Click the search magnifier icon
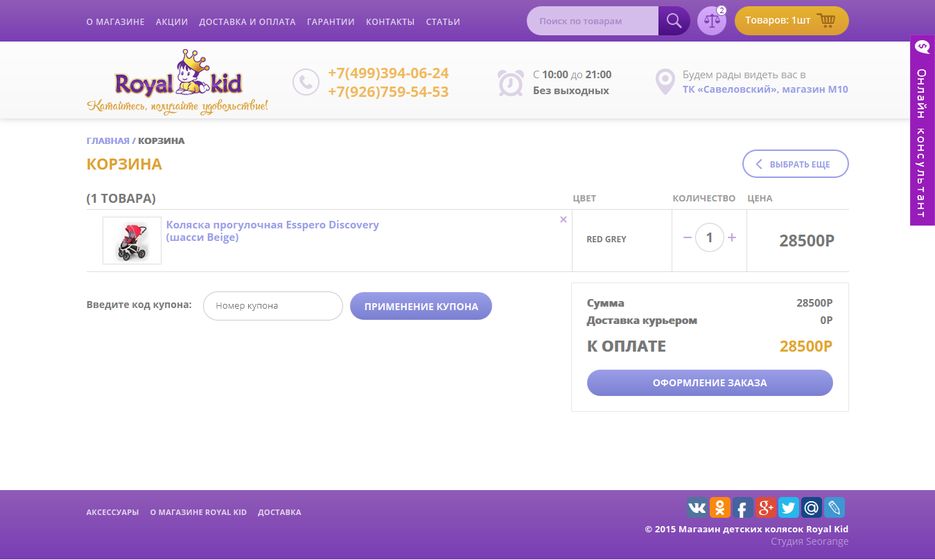 click(x=674, y=21)
